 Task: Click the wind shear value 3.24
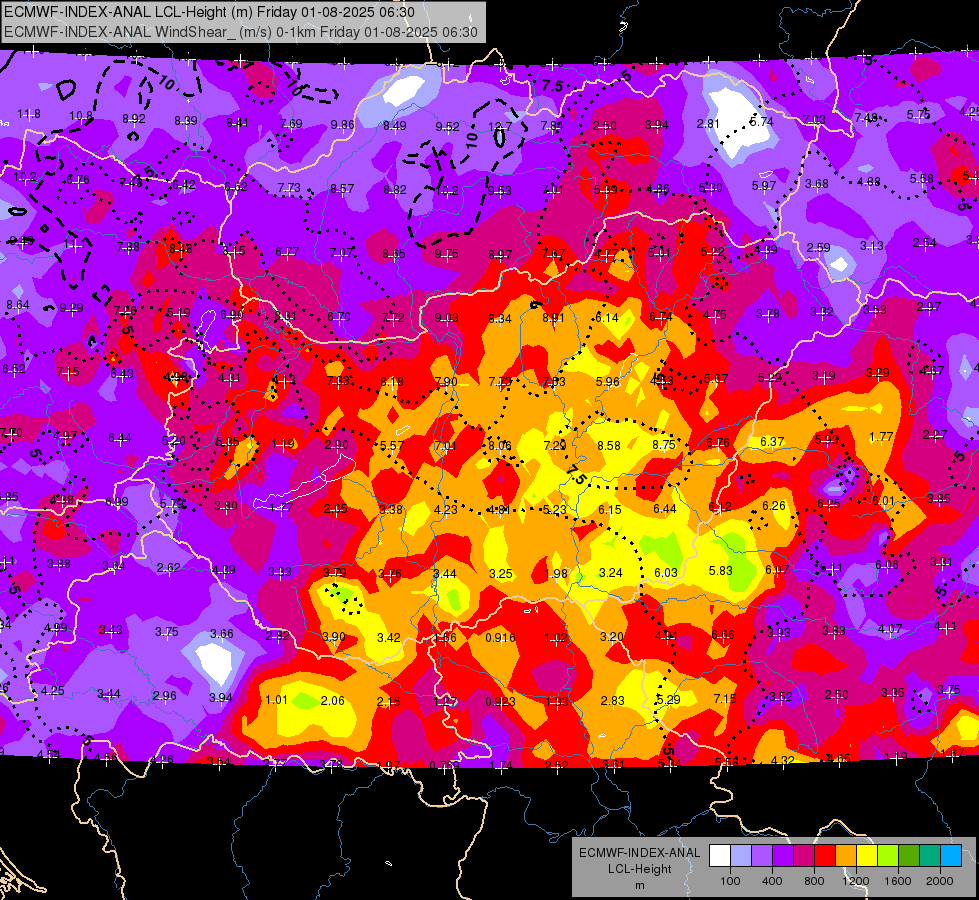pos(611,573)
